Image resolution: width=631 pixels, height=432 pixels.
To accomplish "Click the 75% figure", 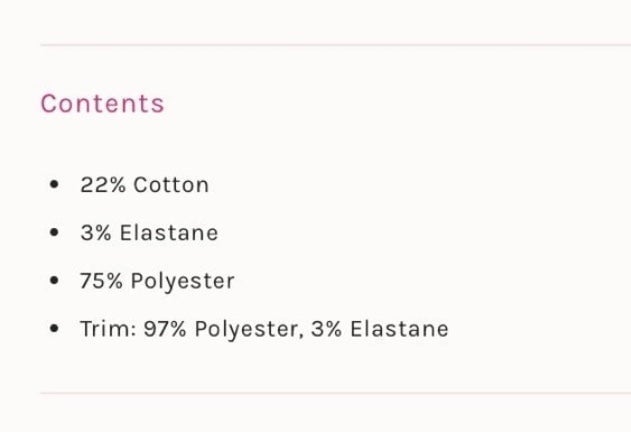I will [101, 281].
